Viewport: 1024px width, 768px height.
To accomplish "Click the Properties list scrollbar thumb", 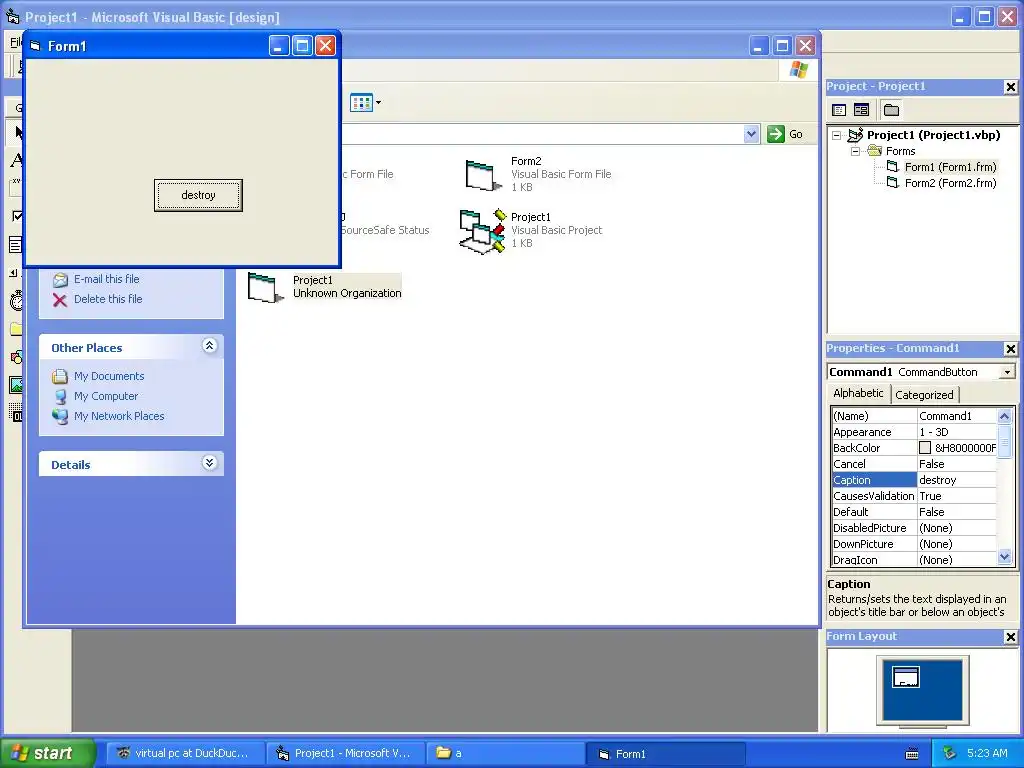I will [x=1004, y=442].
